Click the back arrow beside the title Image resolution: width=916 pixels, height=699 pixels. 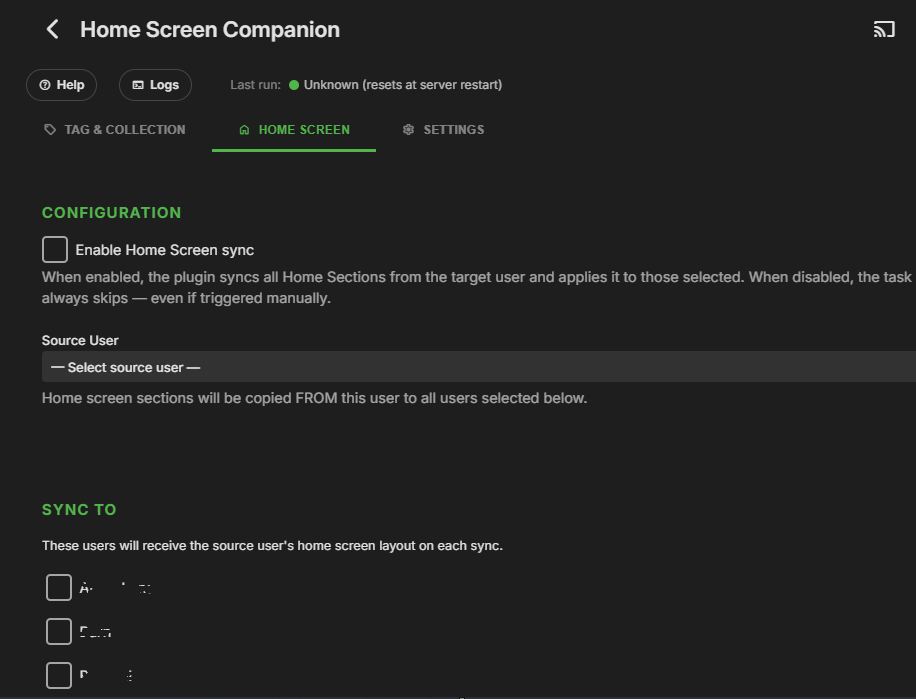click(53, 29)
